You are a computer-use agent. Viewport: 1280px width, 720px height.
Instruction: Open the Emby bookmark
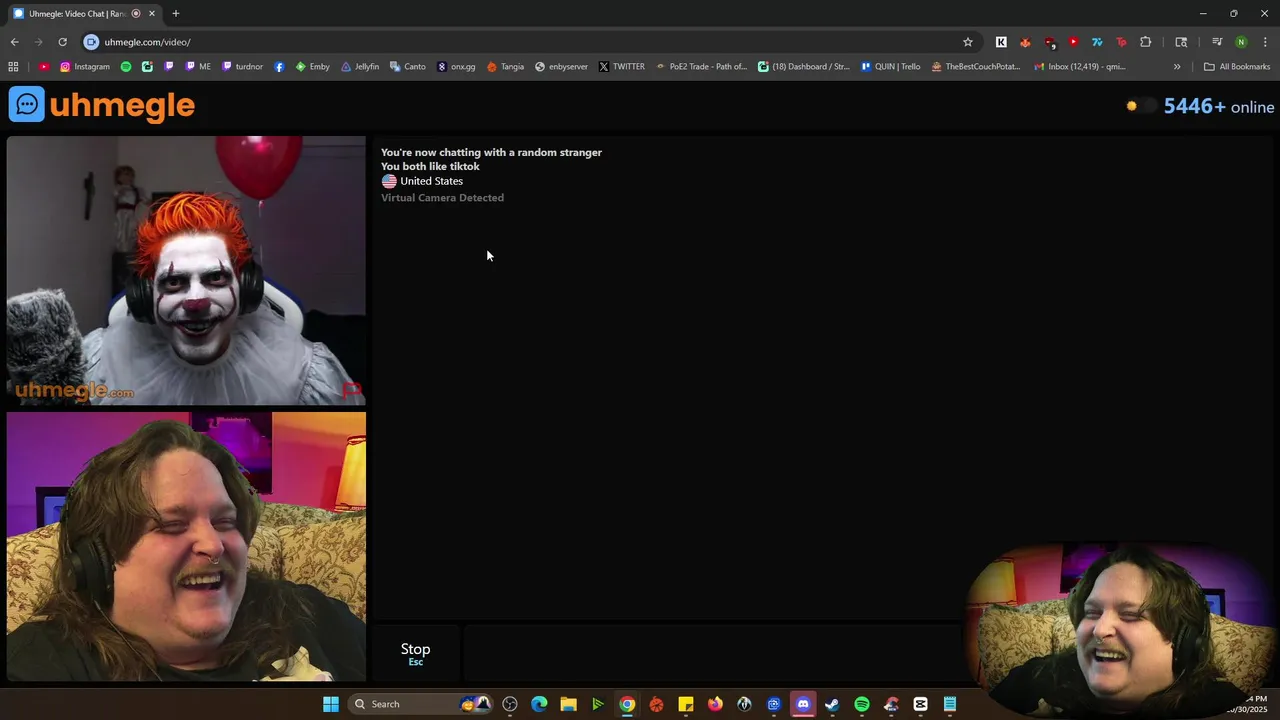click(x=312, y=67)
